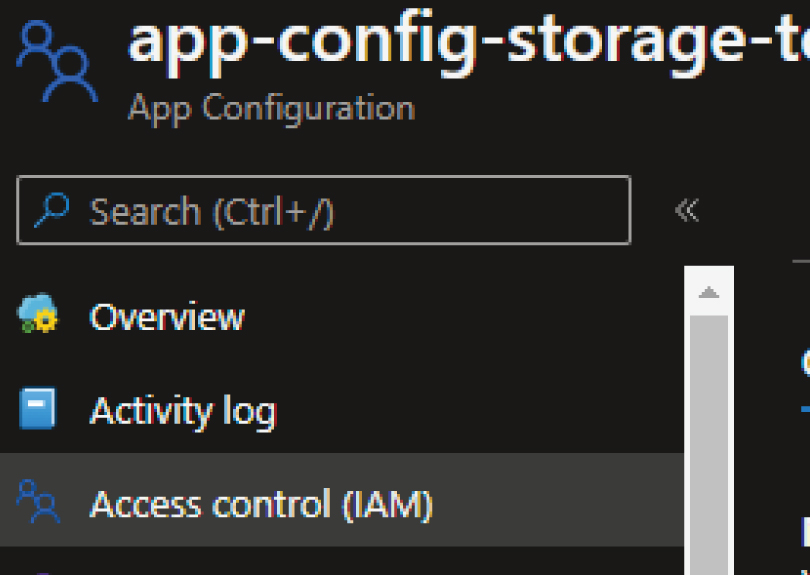Go to Activity log
The height and width of the screenshot is (575, 810).
[x=182, y=411]
